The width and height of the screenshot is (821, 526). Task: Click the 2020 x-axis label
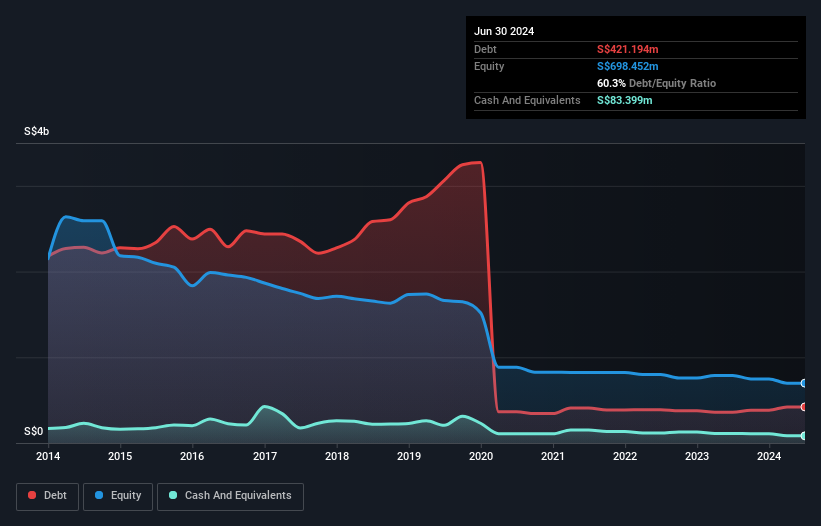[x=481, y=456]
